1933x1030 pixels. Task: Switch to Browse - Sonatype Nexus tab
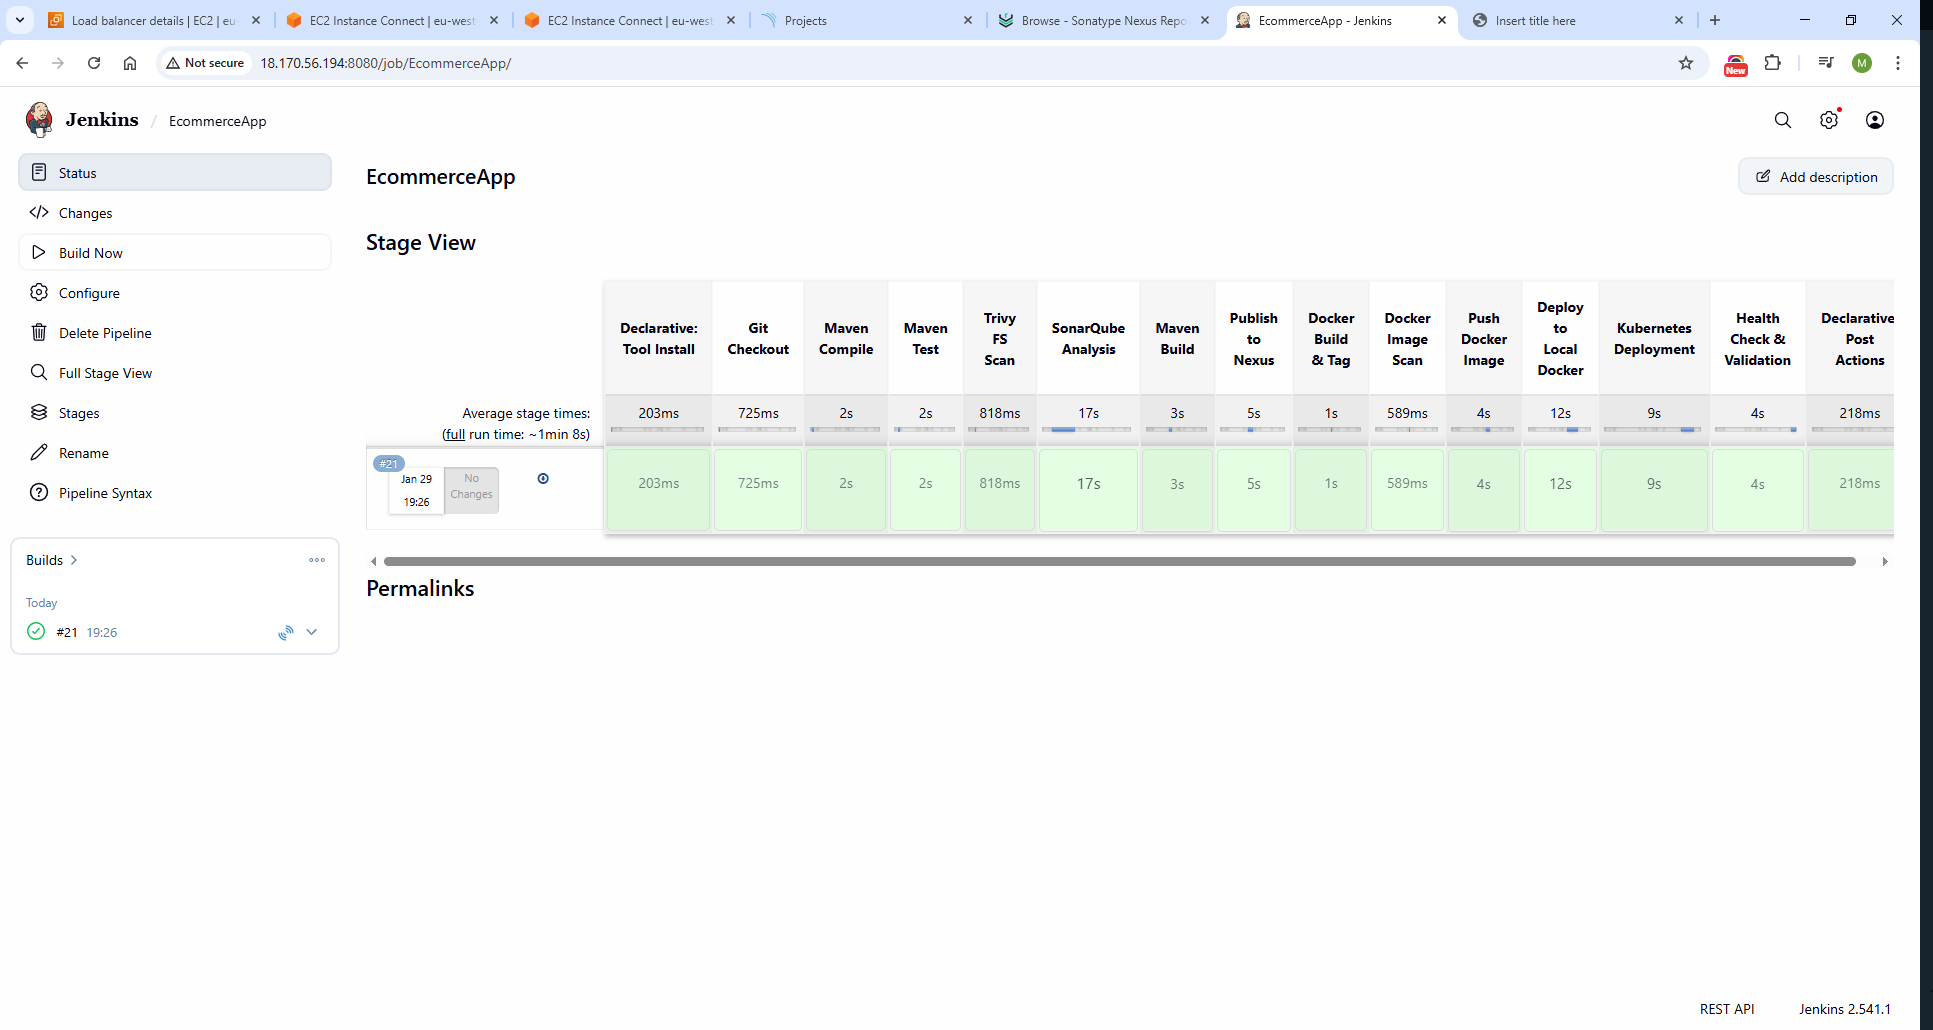pyautogui.click(x=1105, y=20)
